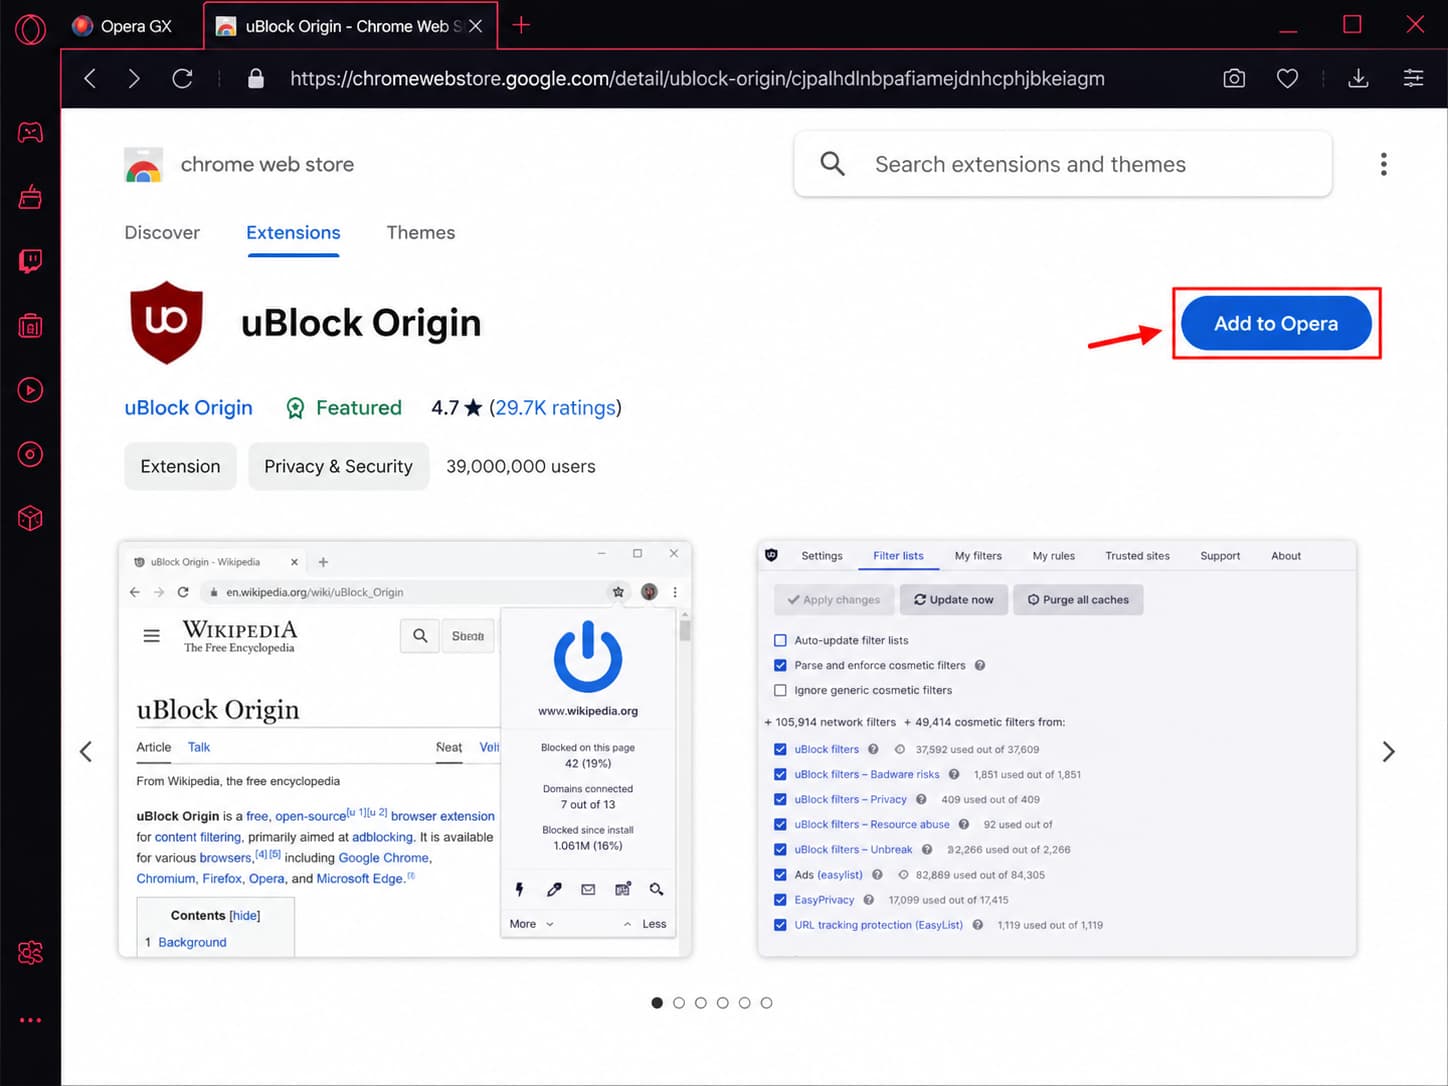Open Twitch panel in sidebar
The height and width of the screenshot is (1086, 1448).
coord(30,261)
